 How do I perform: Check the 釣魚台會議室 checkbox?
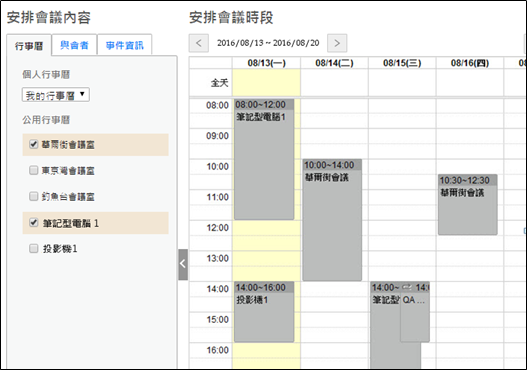pyautogui.click(x=33, y=196)
